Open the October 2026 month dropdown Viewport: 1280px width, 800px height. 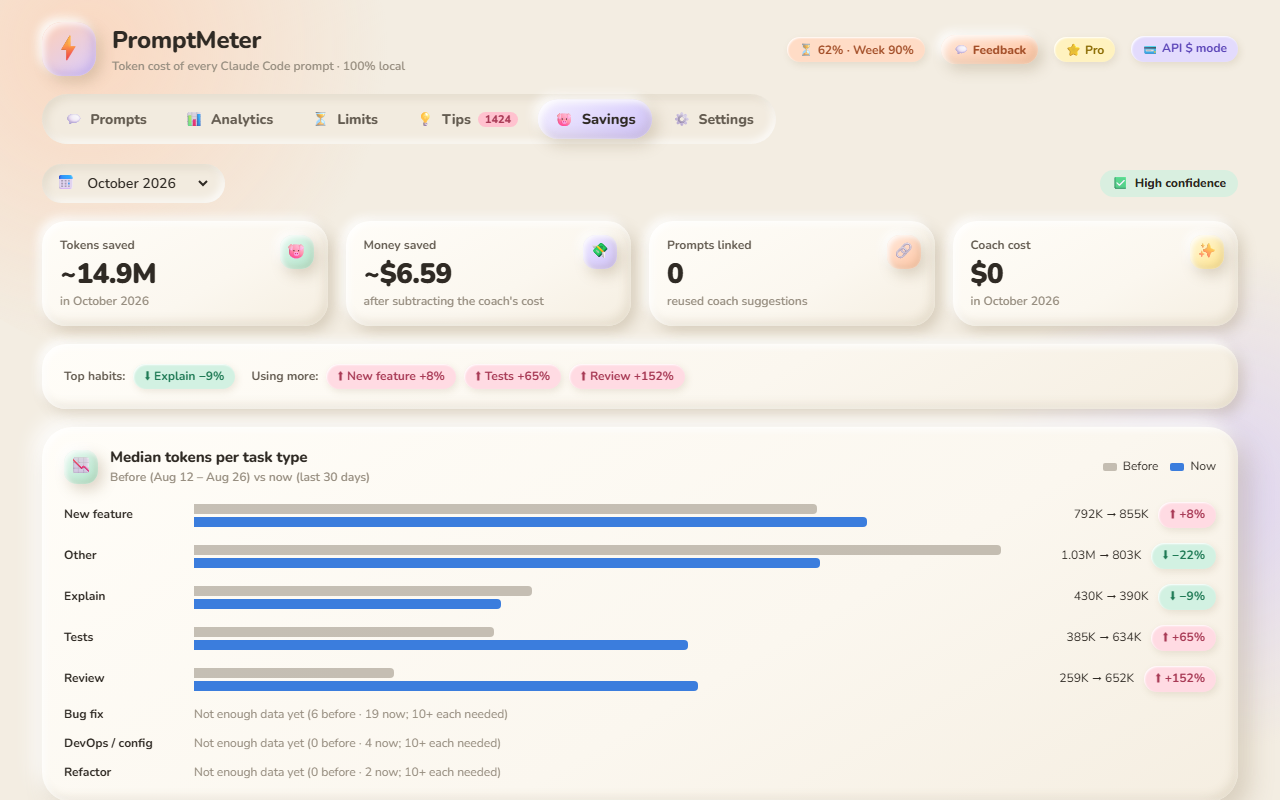pyautogui.click(x=133, y=183)
